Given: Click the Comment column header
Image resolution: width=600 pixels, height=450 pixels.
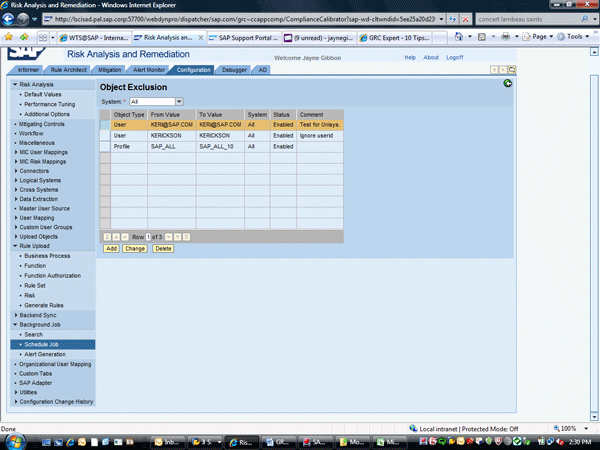Looking at the screenshot, I should [320, 114].
